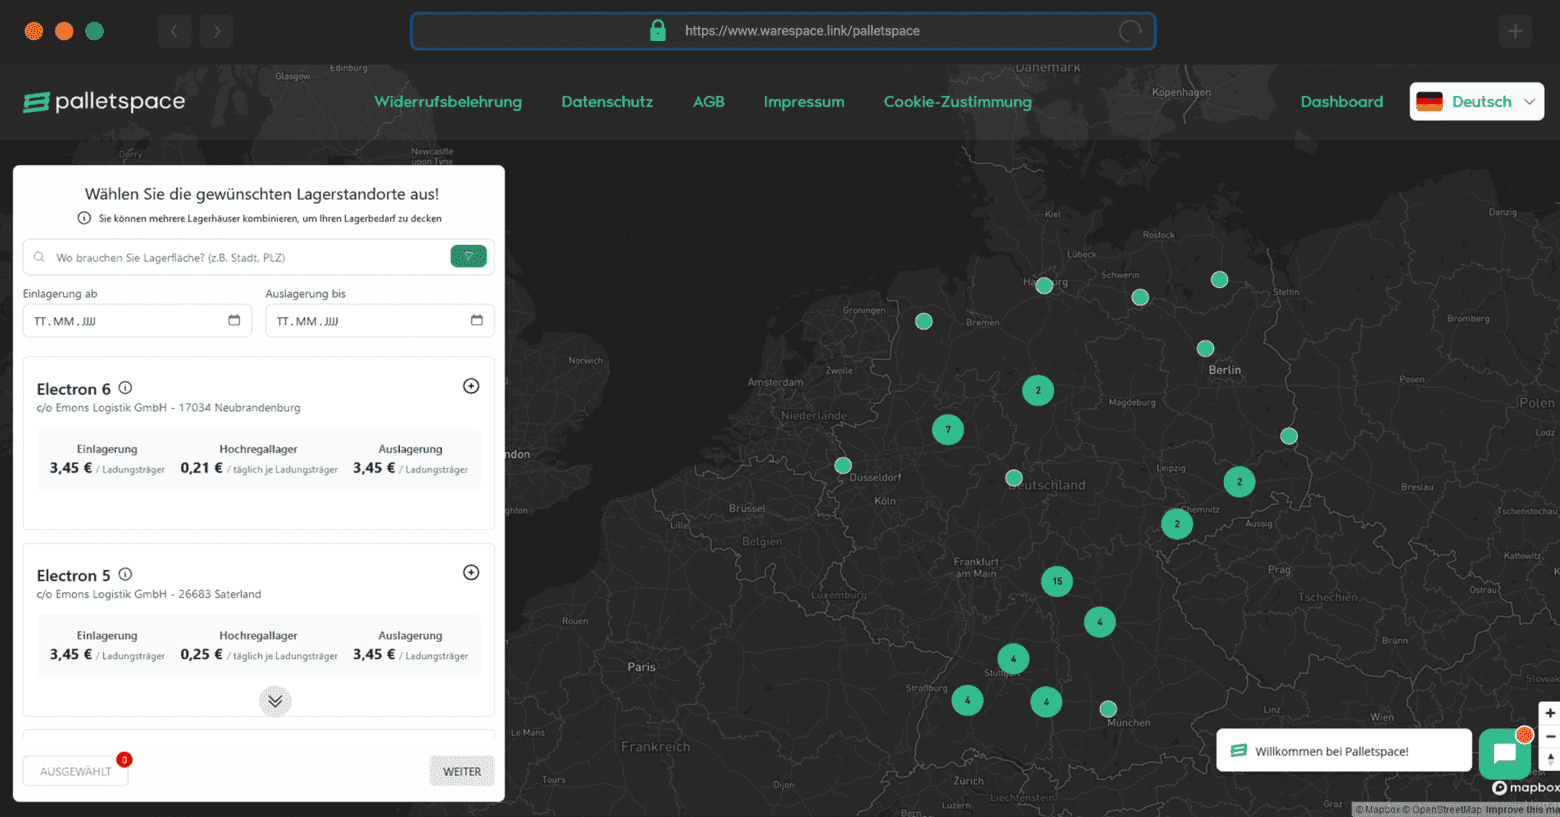Click the lock icon in address bar
1560x817 pixels.
coord(658,30)
